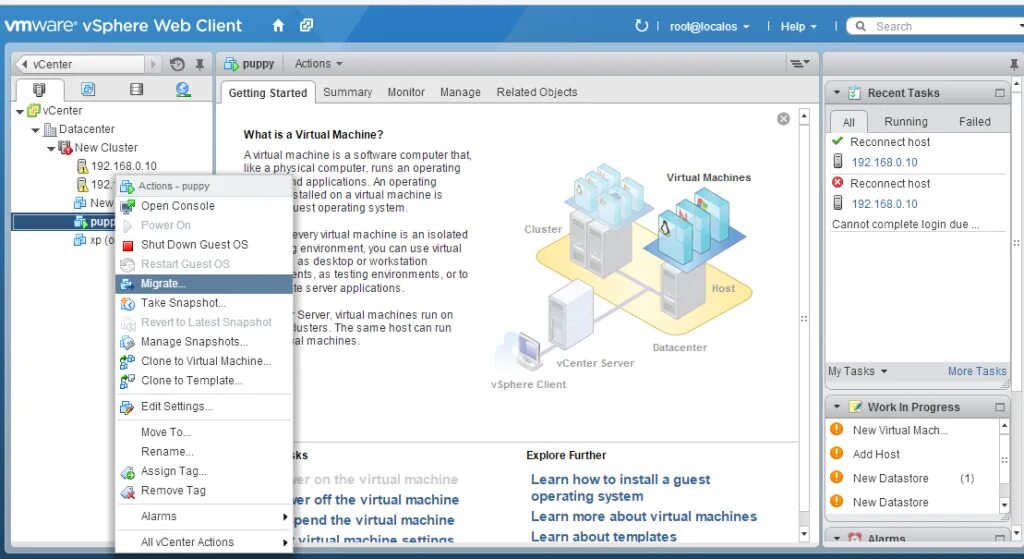
Task: Pin the right sidebar panel
Action: tap(1014, 64)
